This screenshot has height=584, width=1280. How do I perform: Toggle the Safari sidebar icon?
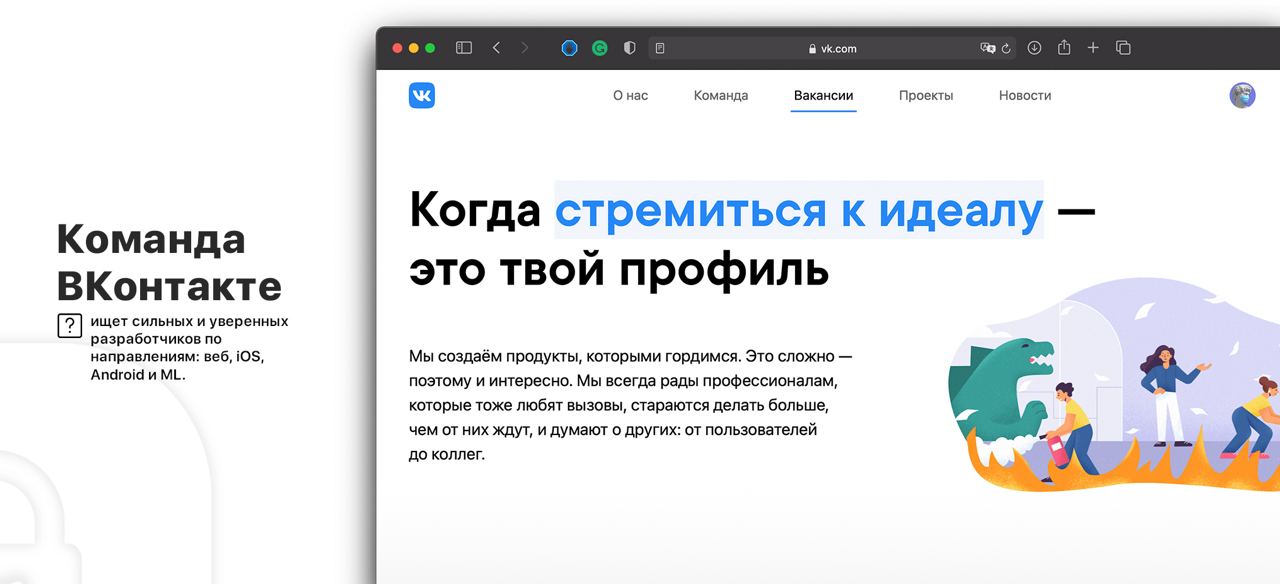(x=464, y=48)
